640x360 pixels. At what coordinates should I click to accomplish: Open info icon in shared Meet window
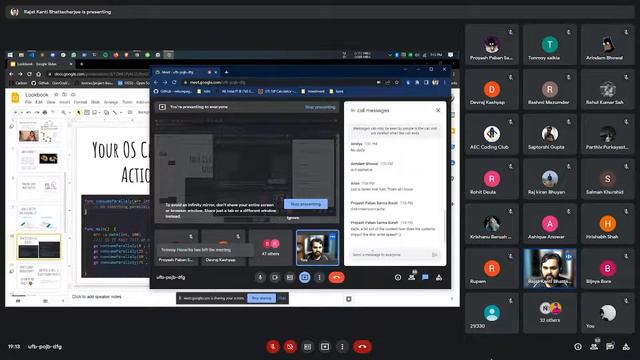tap(398, 277)
